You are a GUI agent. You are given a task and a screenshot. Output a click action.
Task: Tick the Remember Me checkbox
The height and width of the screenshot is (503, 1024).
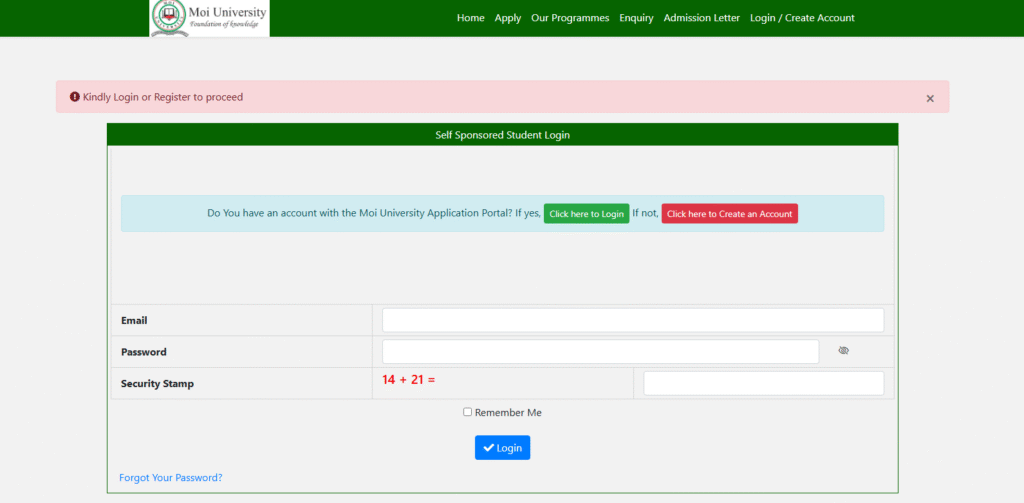pos(468,412)
